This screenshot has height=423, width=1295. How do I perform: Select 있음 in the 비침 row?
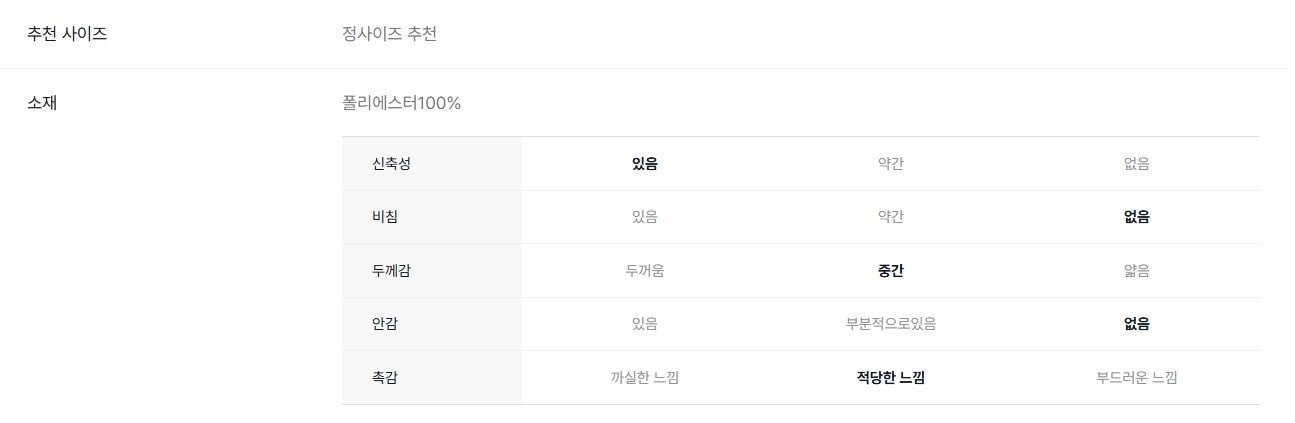tap(644, 217)
